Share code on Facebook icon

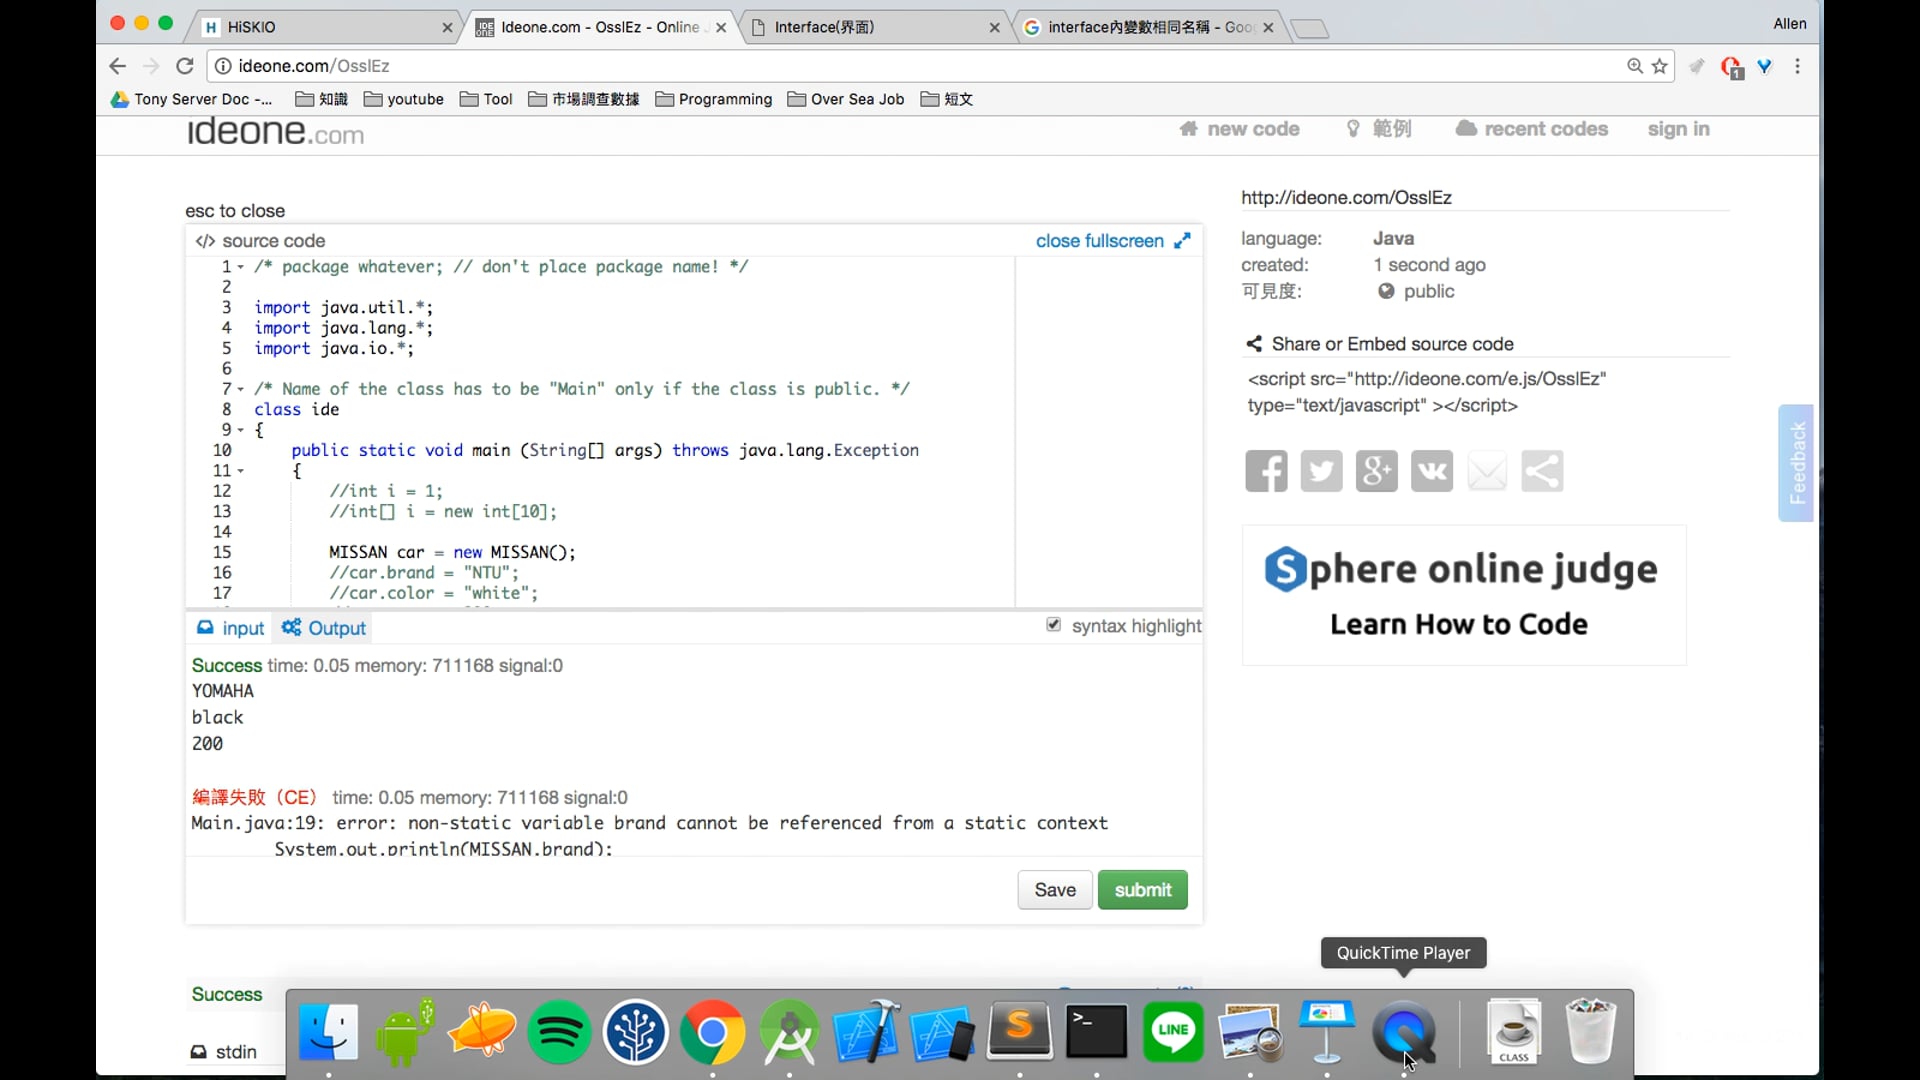[x=1266, y=471]
